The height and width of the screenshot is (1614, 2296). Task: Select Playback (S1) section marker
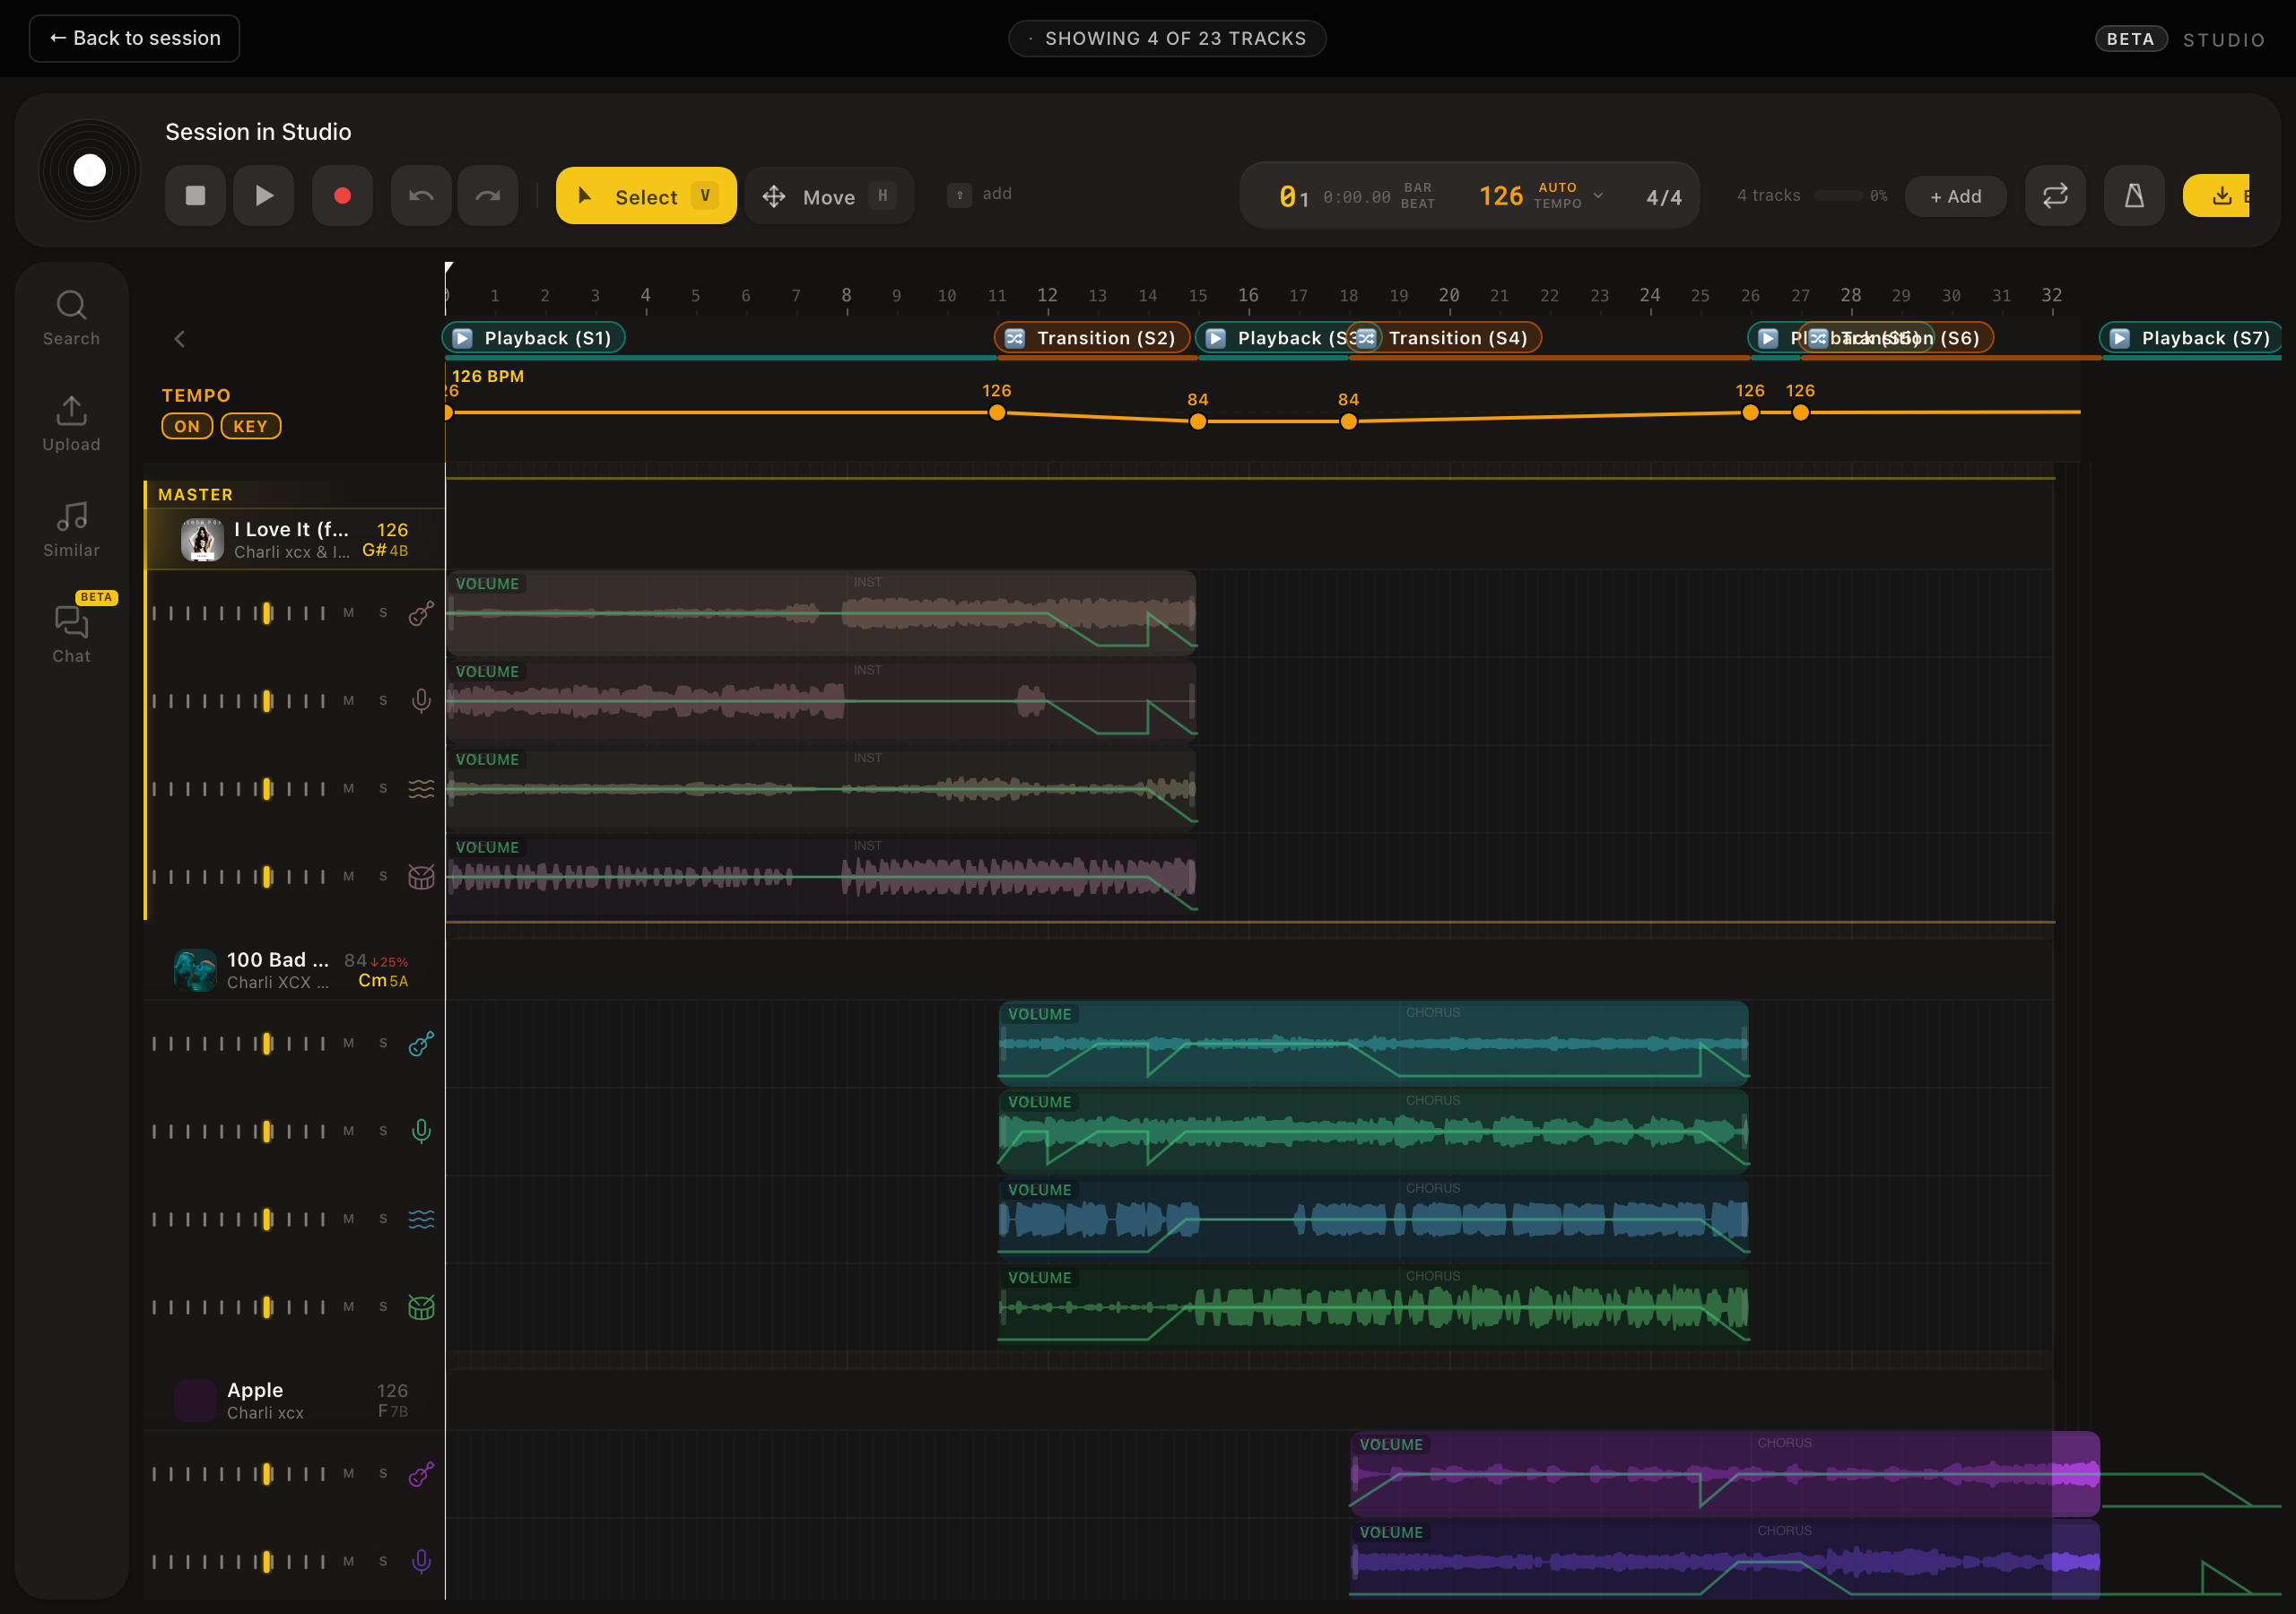[x=534, y=338]
